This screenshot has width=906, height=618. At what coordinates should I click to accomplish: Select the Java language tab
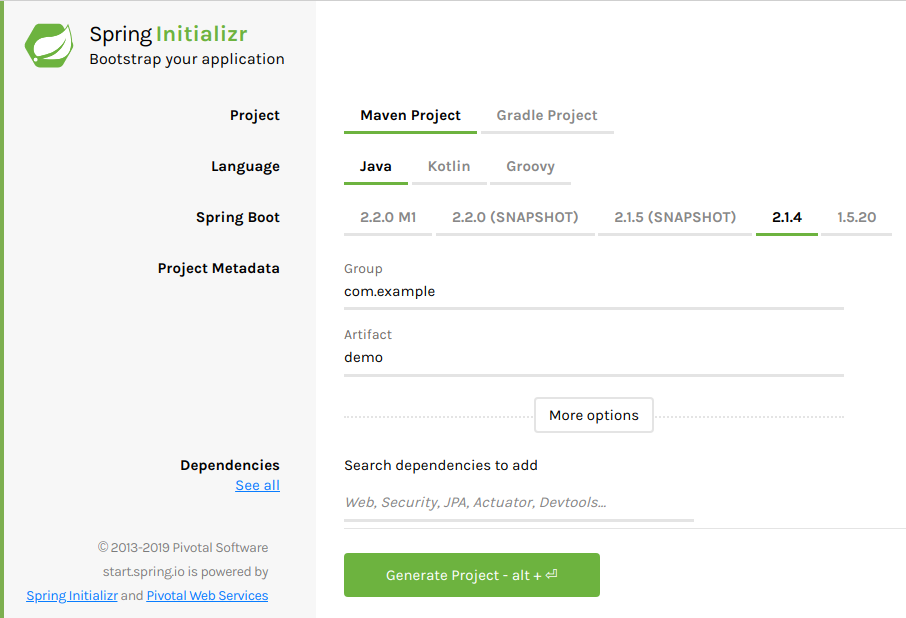pos(376,166)
